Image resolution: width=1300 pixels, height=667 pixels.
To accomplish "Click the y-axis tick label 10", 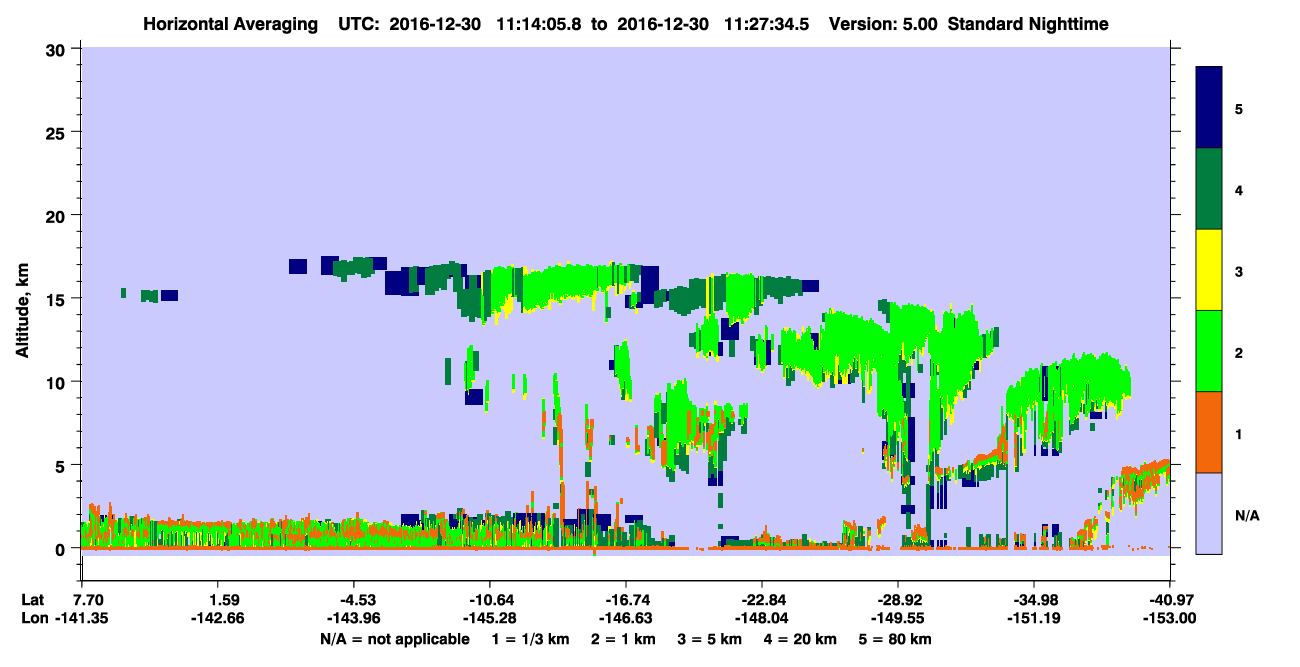I will click(x=58, y=382).
